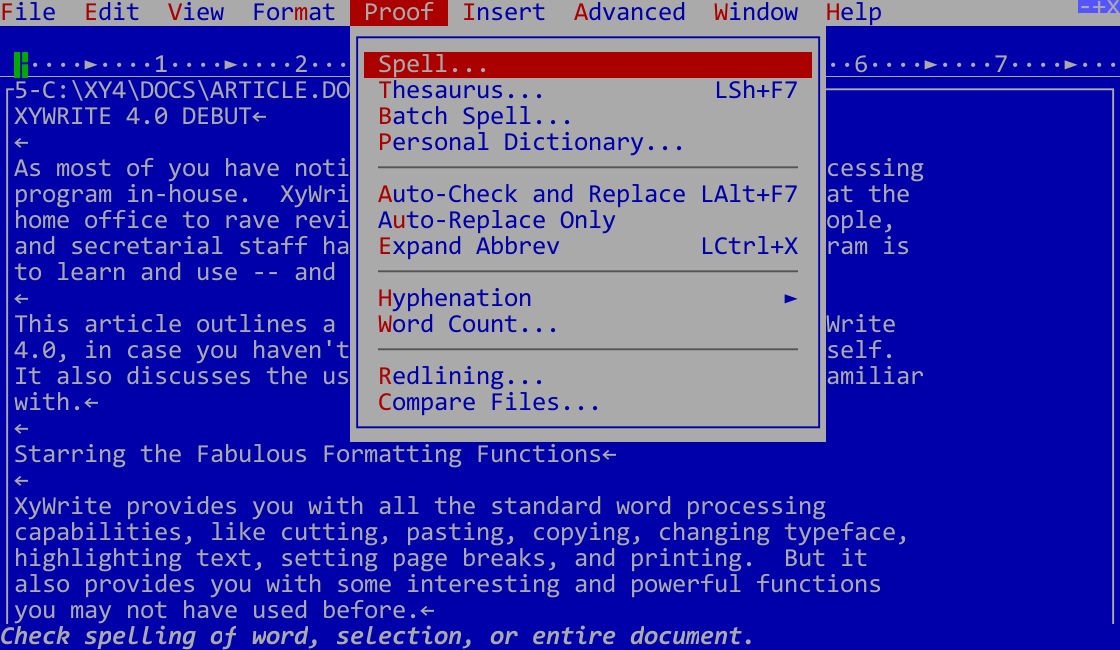
Task: Open the View menu
Action: 196,12
